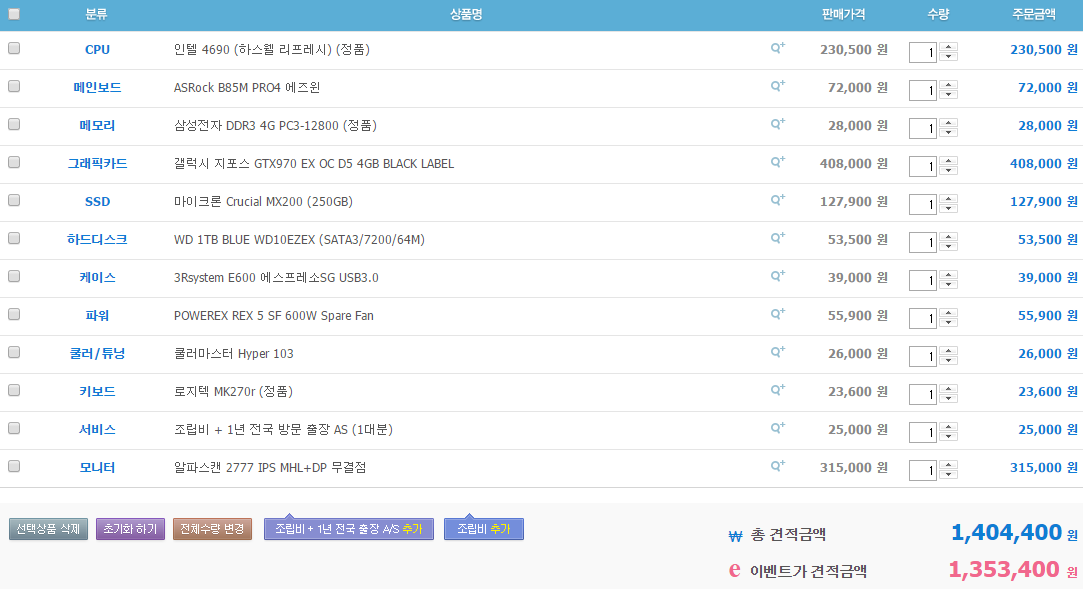Check the 케이스 row checkbox
Viewport: 1083px width, 589px height.
click(x=14, y=276)
